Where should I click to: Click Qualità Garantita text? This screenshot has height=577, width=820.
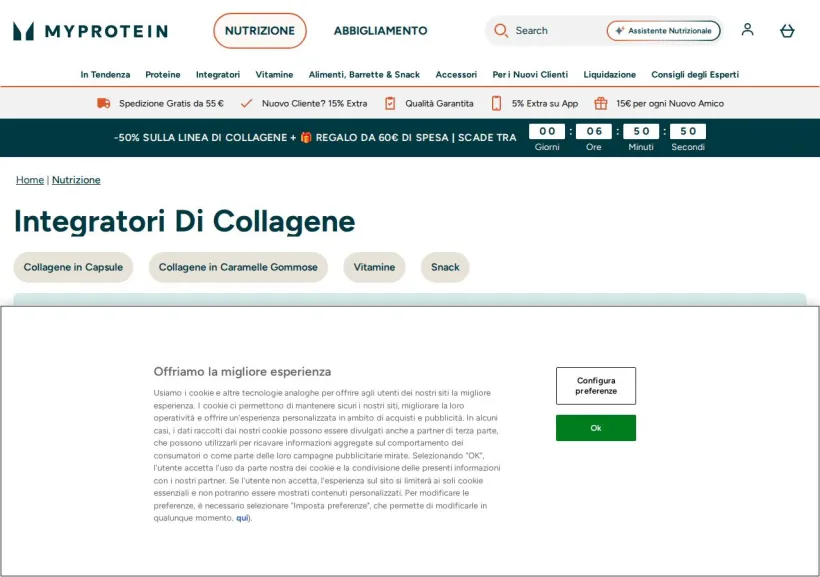click(x=439, y=104)
